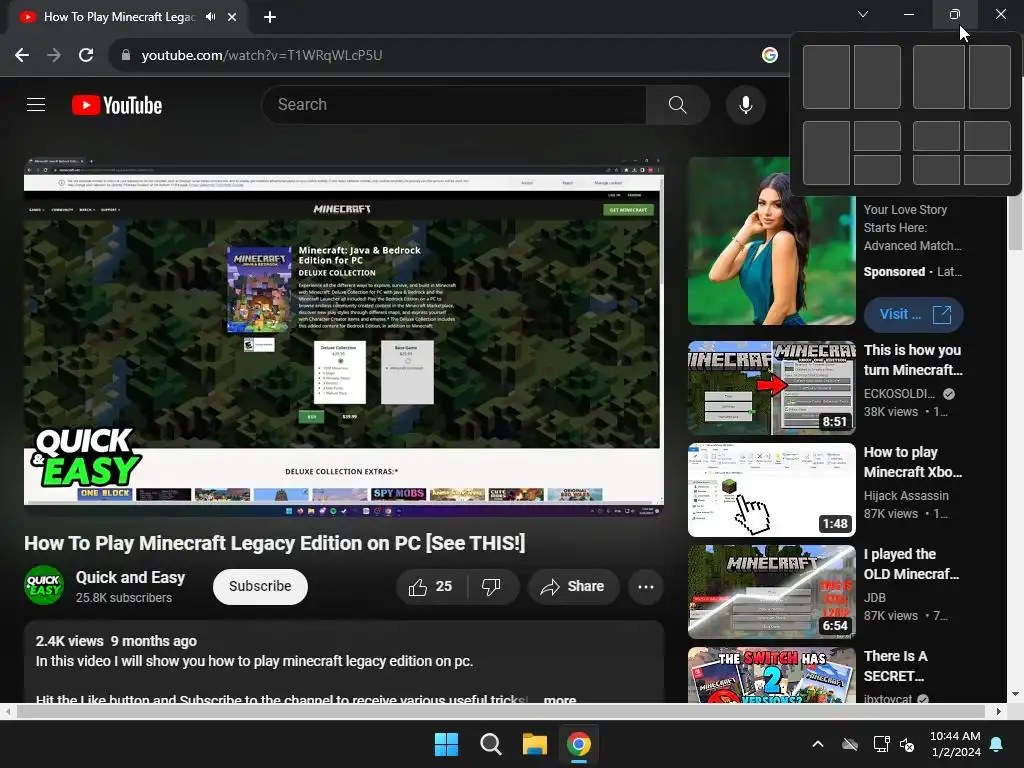Click into the YouTube Search field
The image size is (1024, 768).
(x=454, y=104)
